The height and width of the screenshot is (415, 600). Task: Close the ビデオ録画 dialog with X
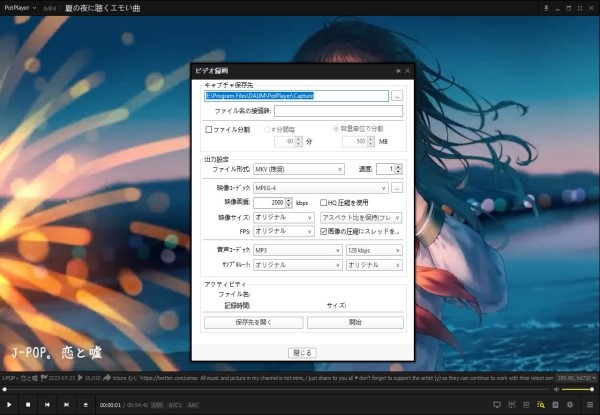coord(408,71)
